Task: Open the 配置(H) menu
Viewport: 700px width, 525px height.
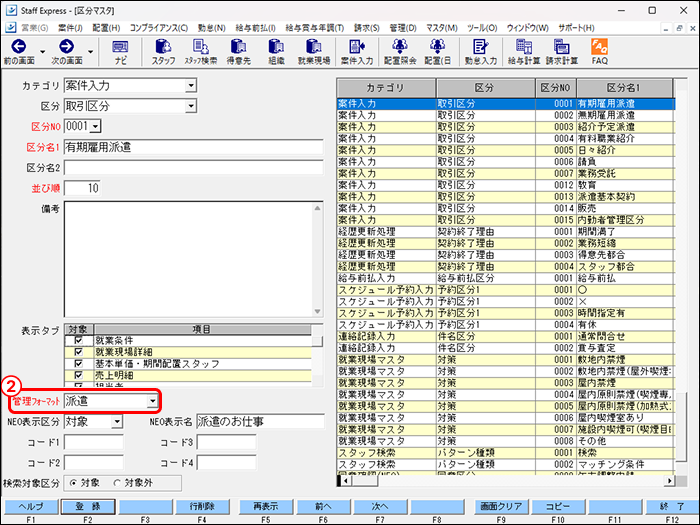Action: (106, 28)
